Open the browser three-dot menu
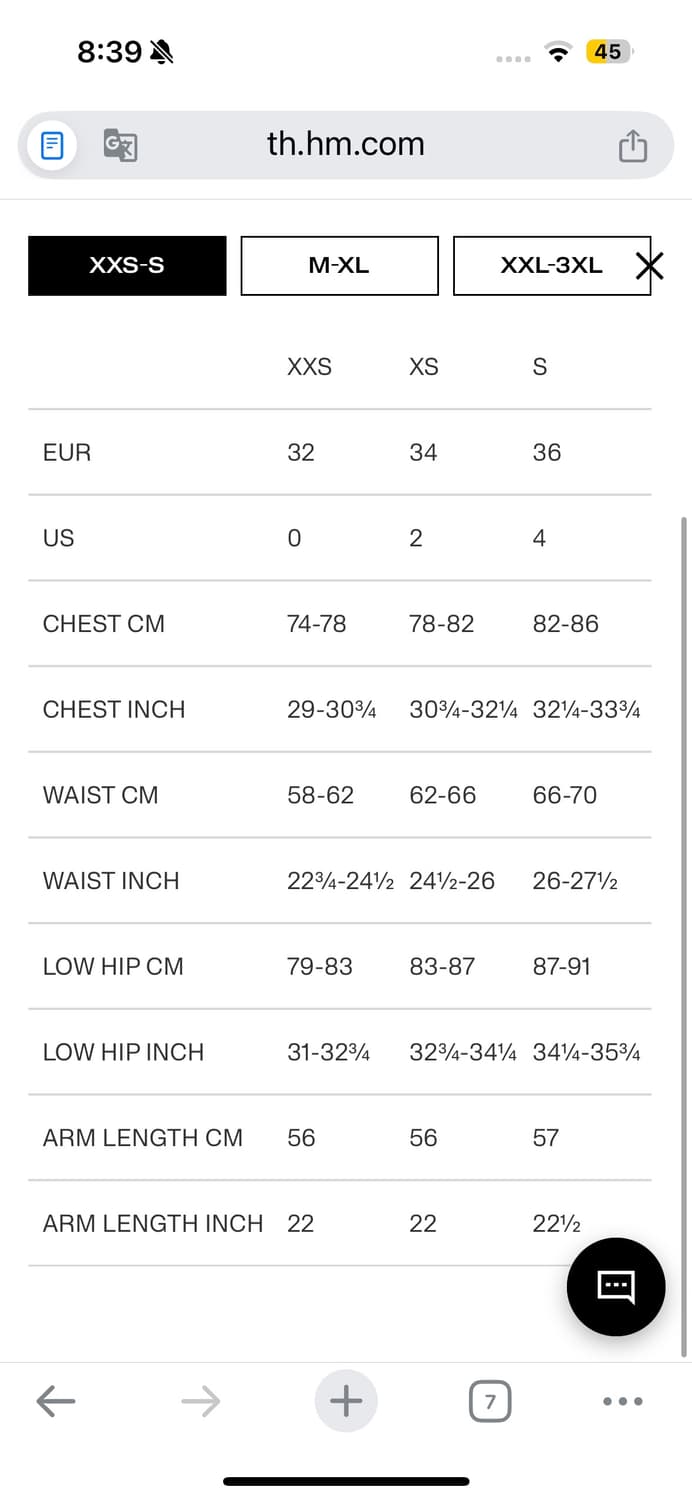The width and height of the screenshot is (692, 1500). tap(623, 1401)
